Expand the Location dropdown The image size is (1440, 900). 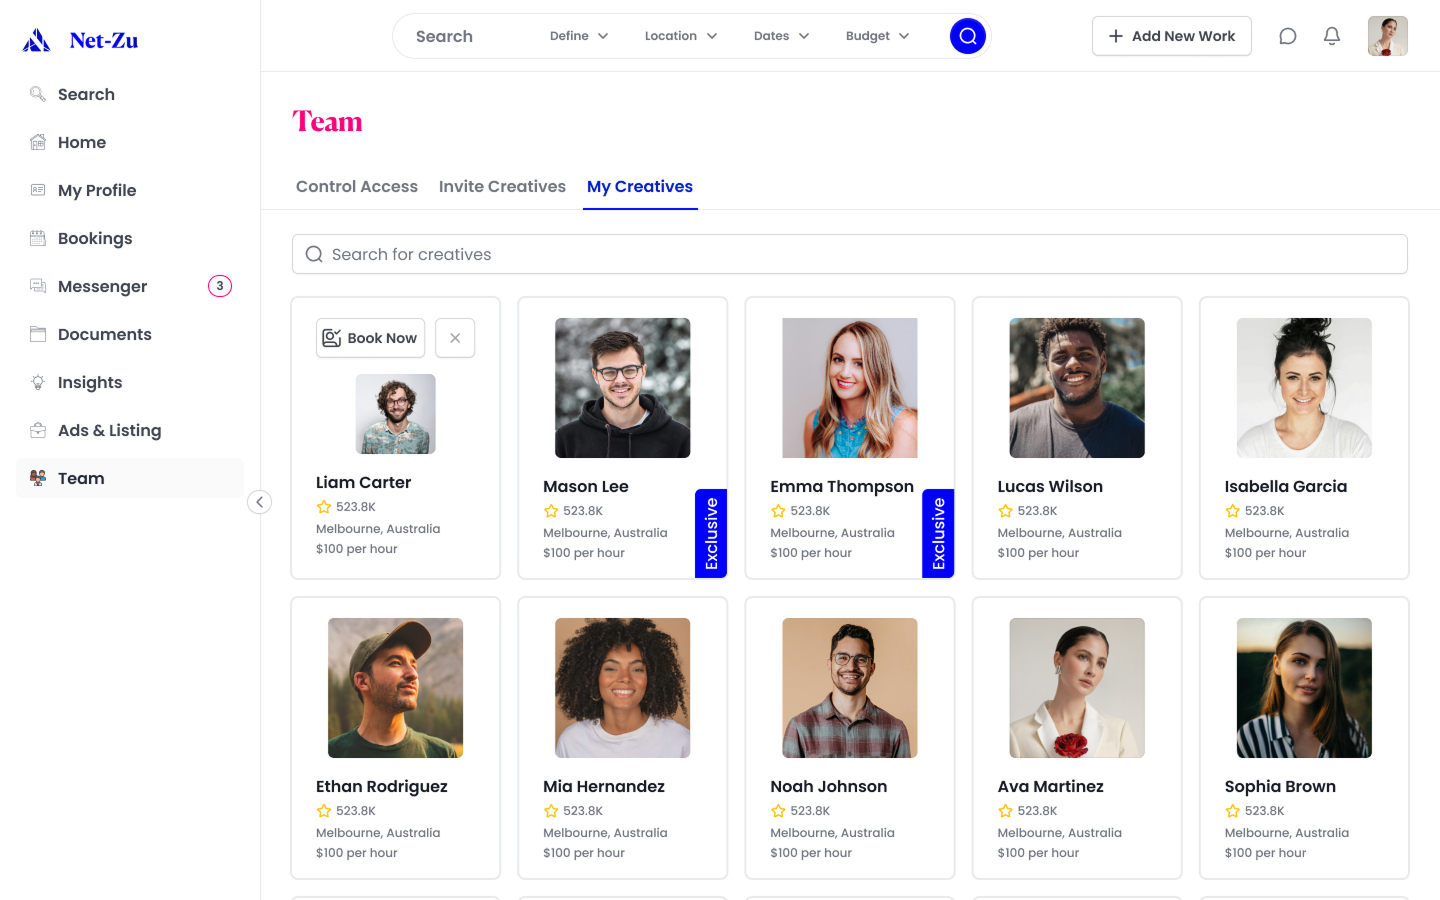(681, 36)
